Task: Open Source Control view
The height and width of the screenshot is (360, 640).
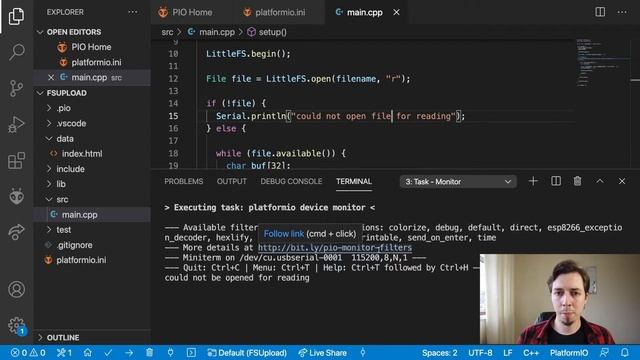Action: pos(16,88)
